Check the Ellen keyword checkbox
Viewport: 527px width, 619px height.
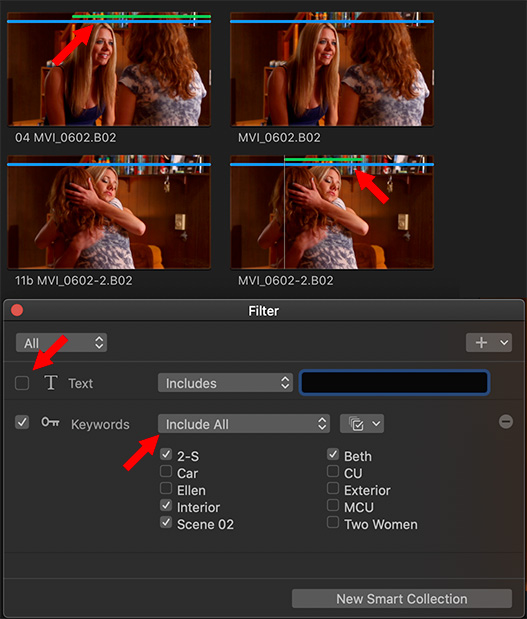click(166, 488)
